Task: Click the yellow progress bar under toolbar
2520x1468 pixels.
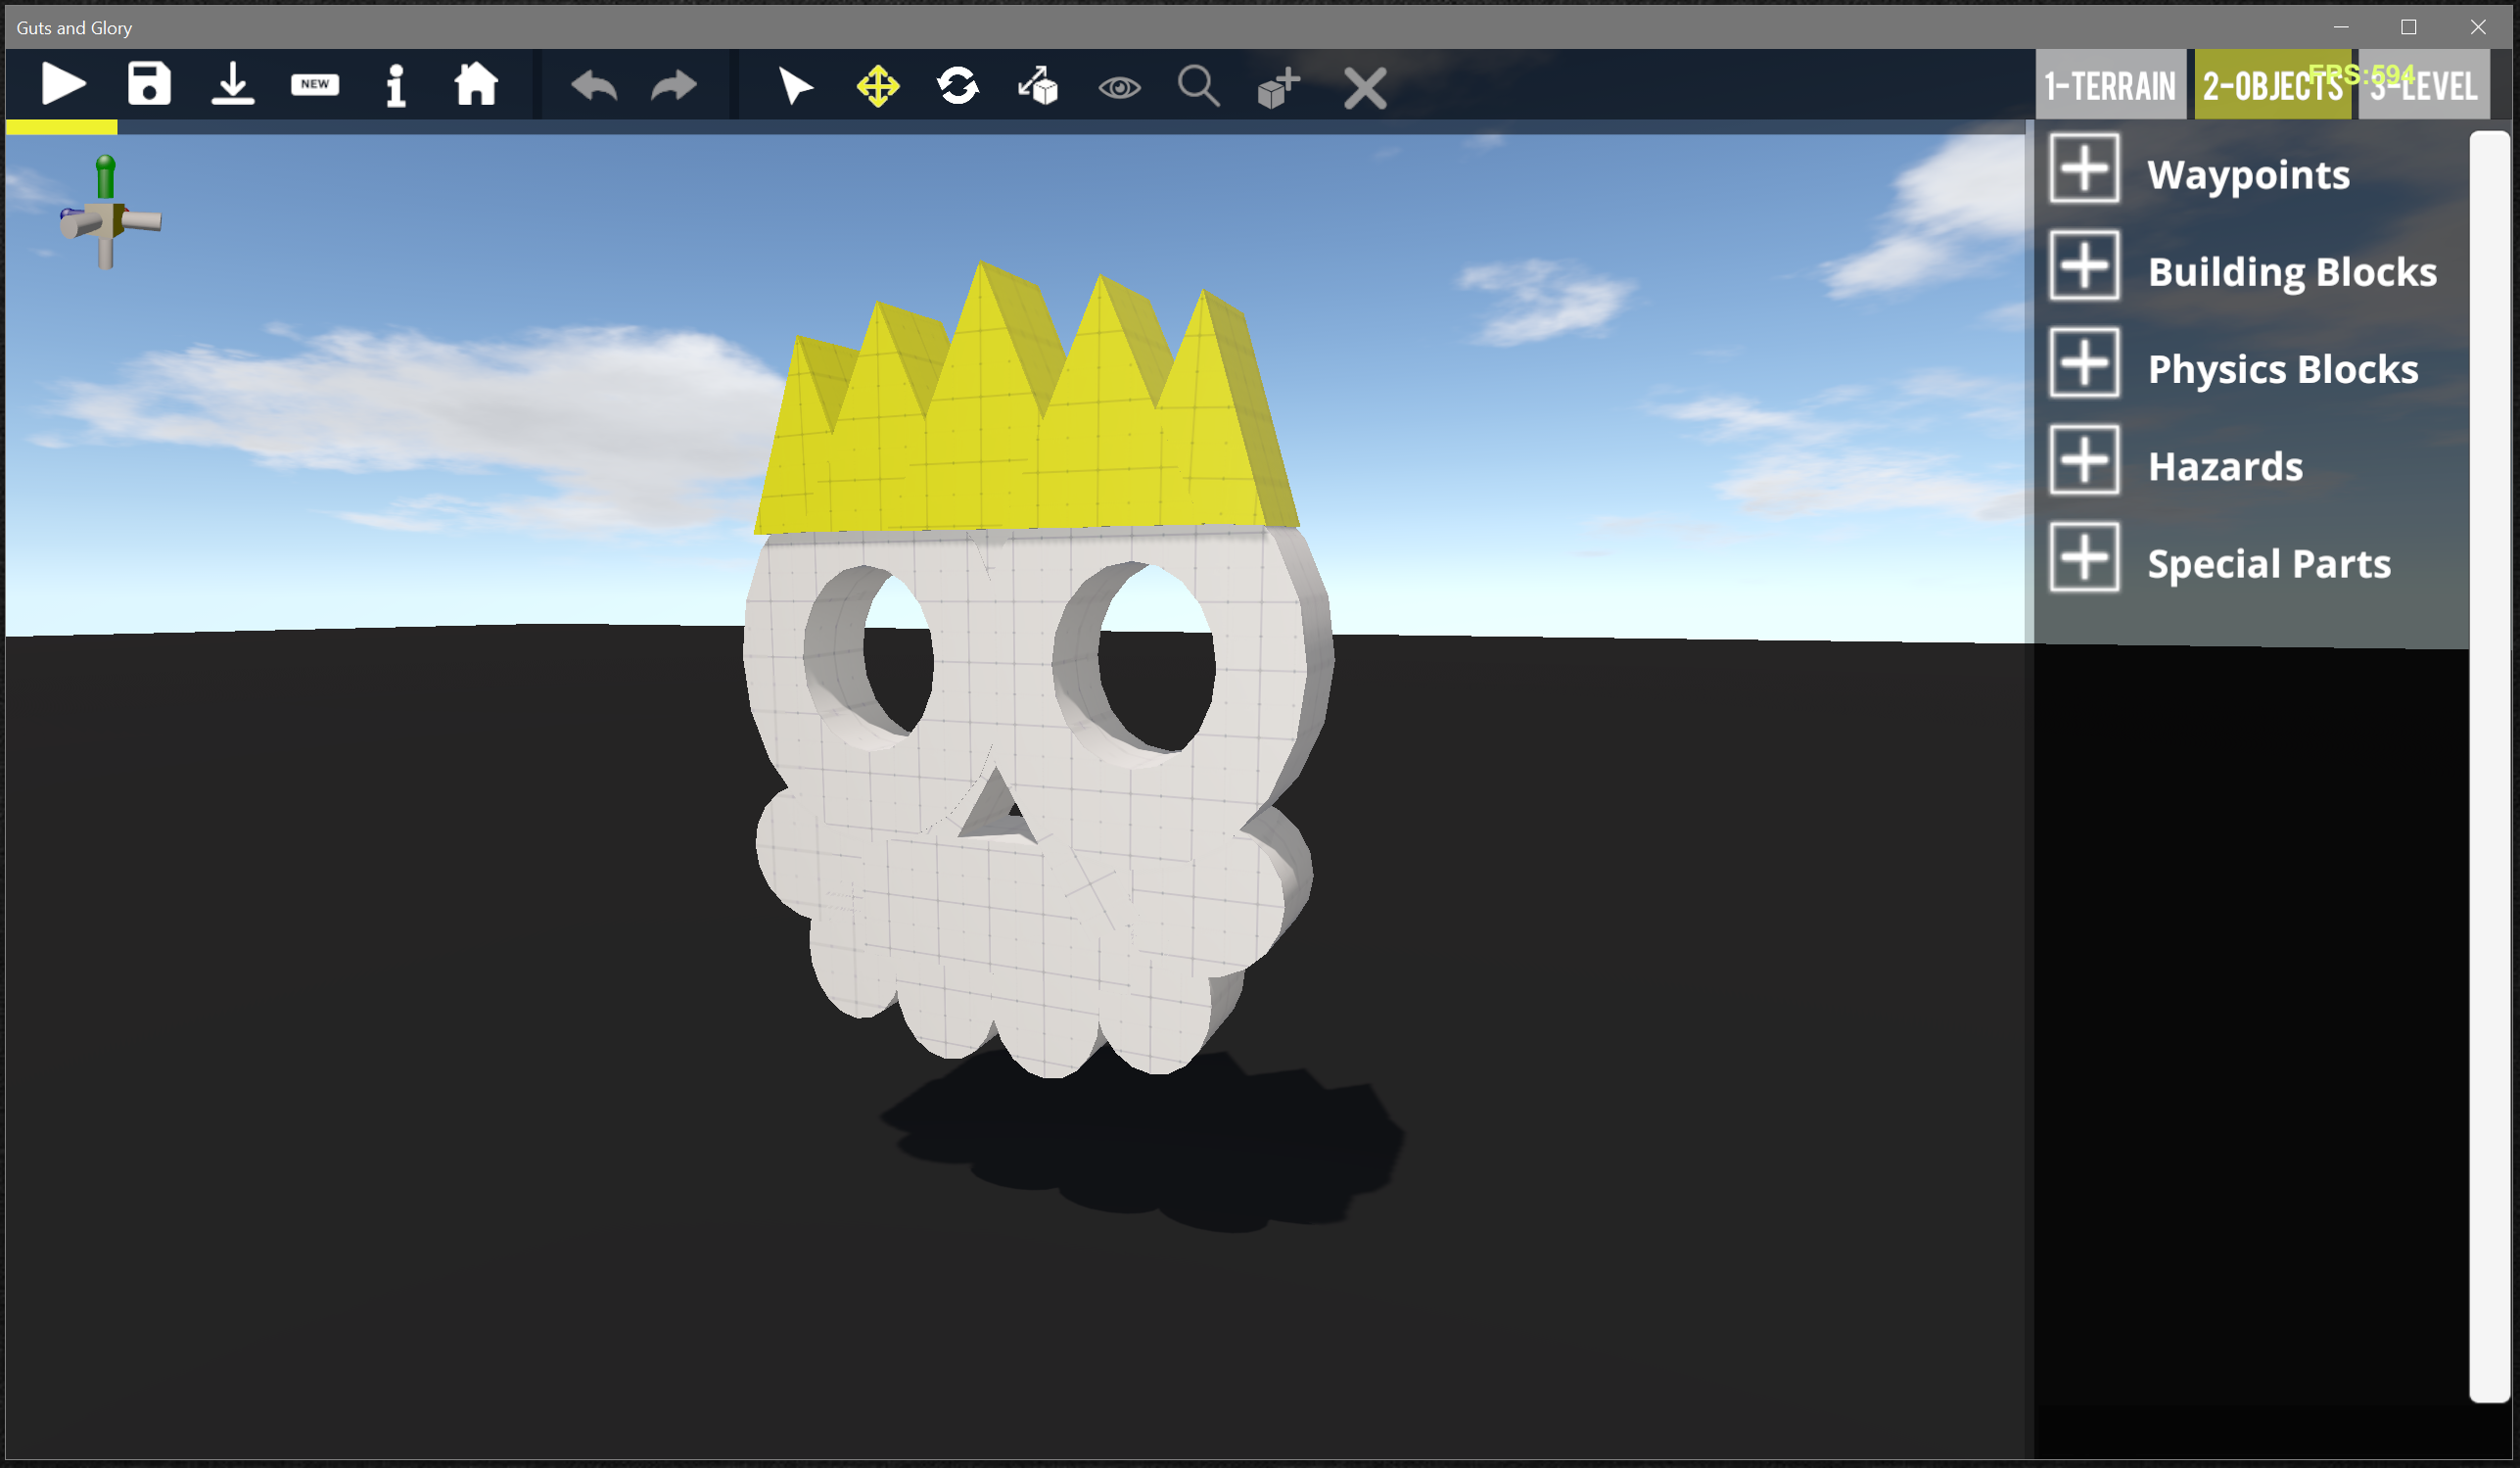Action: (x=62, y=127)
